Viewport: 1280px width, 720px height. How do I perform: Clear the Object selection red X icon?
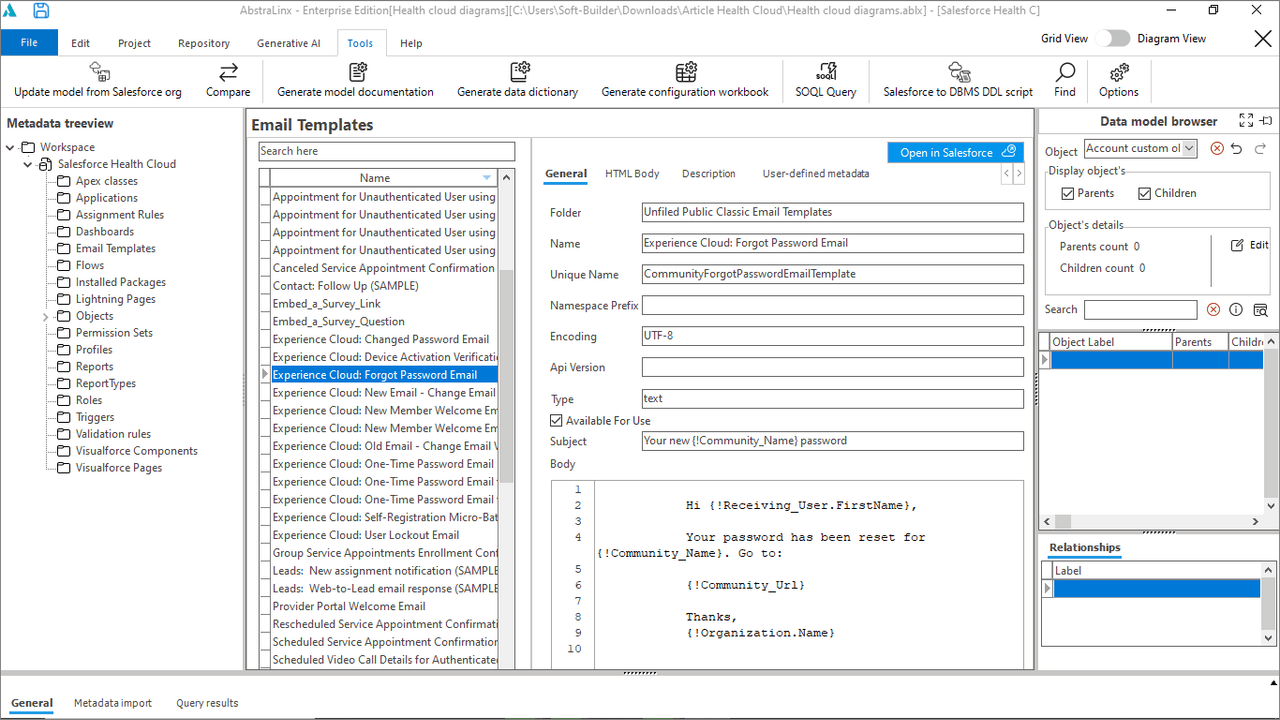(1217, 149)
